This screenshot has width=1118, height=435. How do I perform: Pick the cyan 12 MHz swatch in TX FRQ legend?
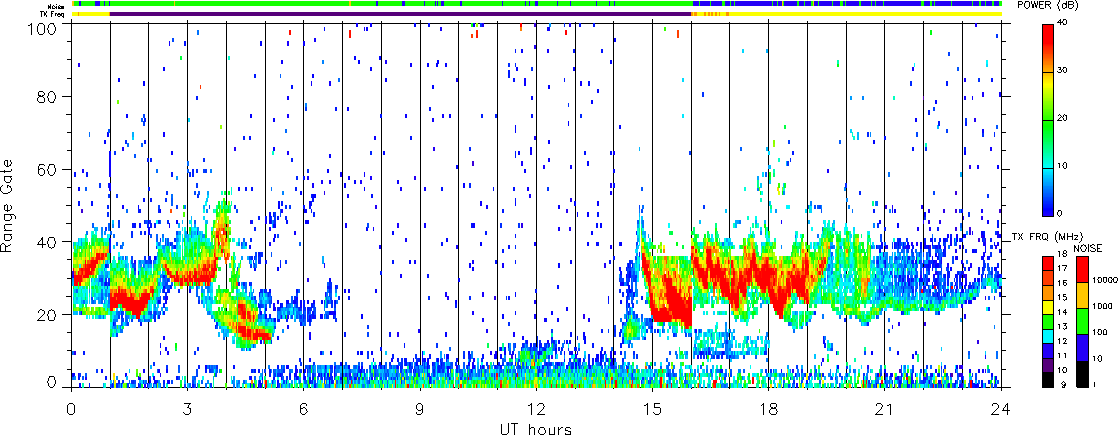1048,337
